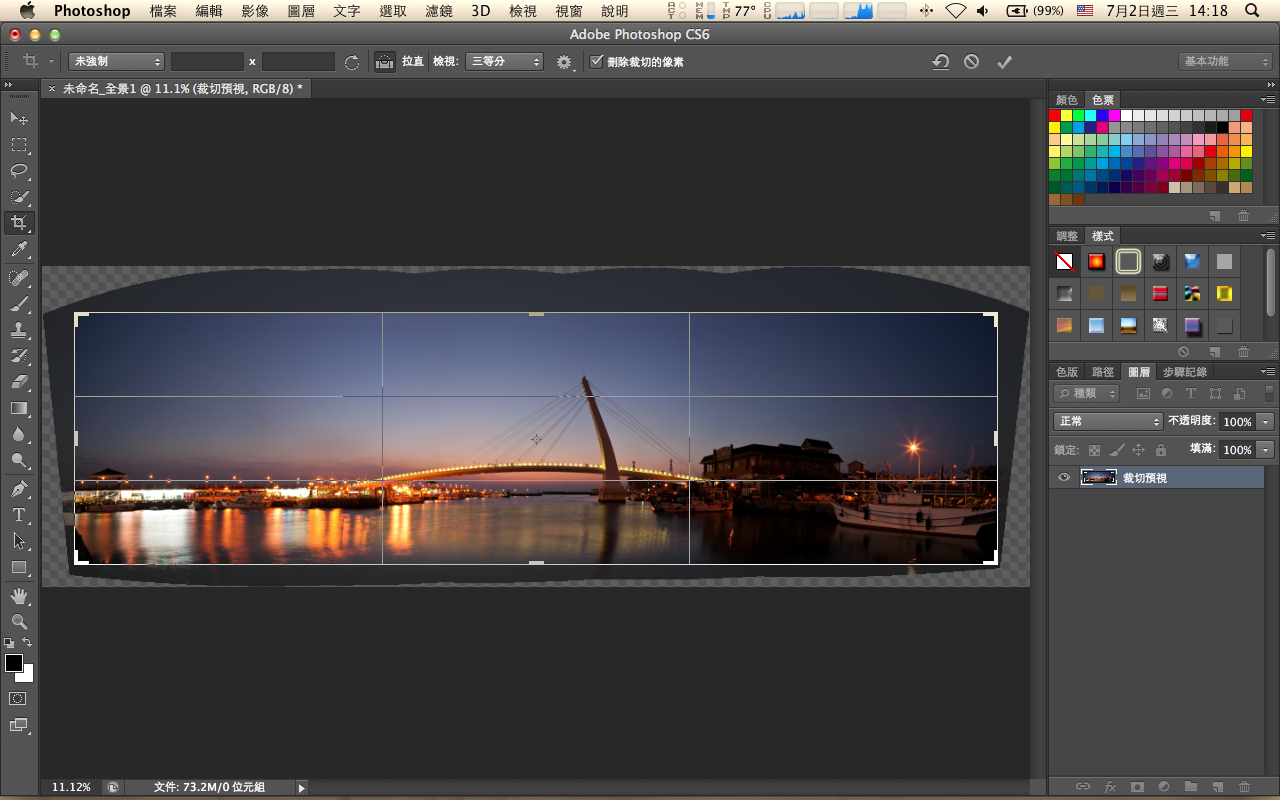Select the Dodge tool

[x=19, y=460]
